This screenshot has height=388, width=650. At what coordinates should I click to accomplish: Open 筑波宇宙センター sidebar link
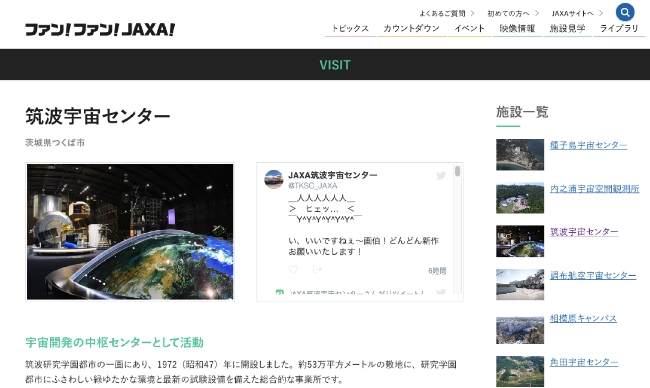(x=584, y=232)
